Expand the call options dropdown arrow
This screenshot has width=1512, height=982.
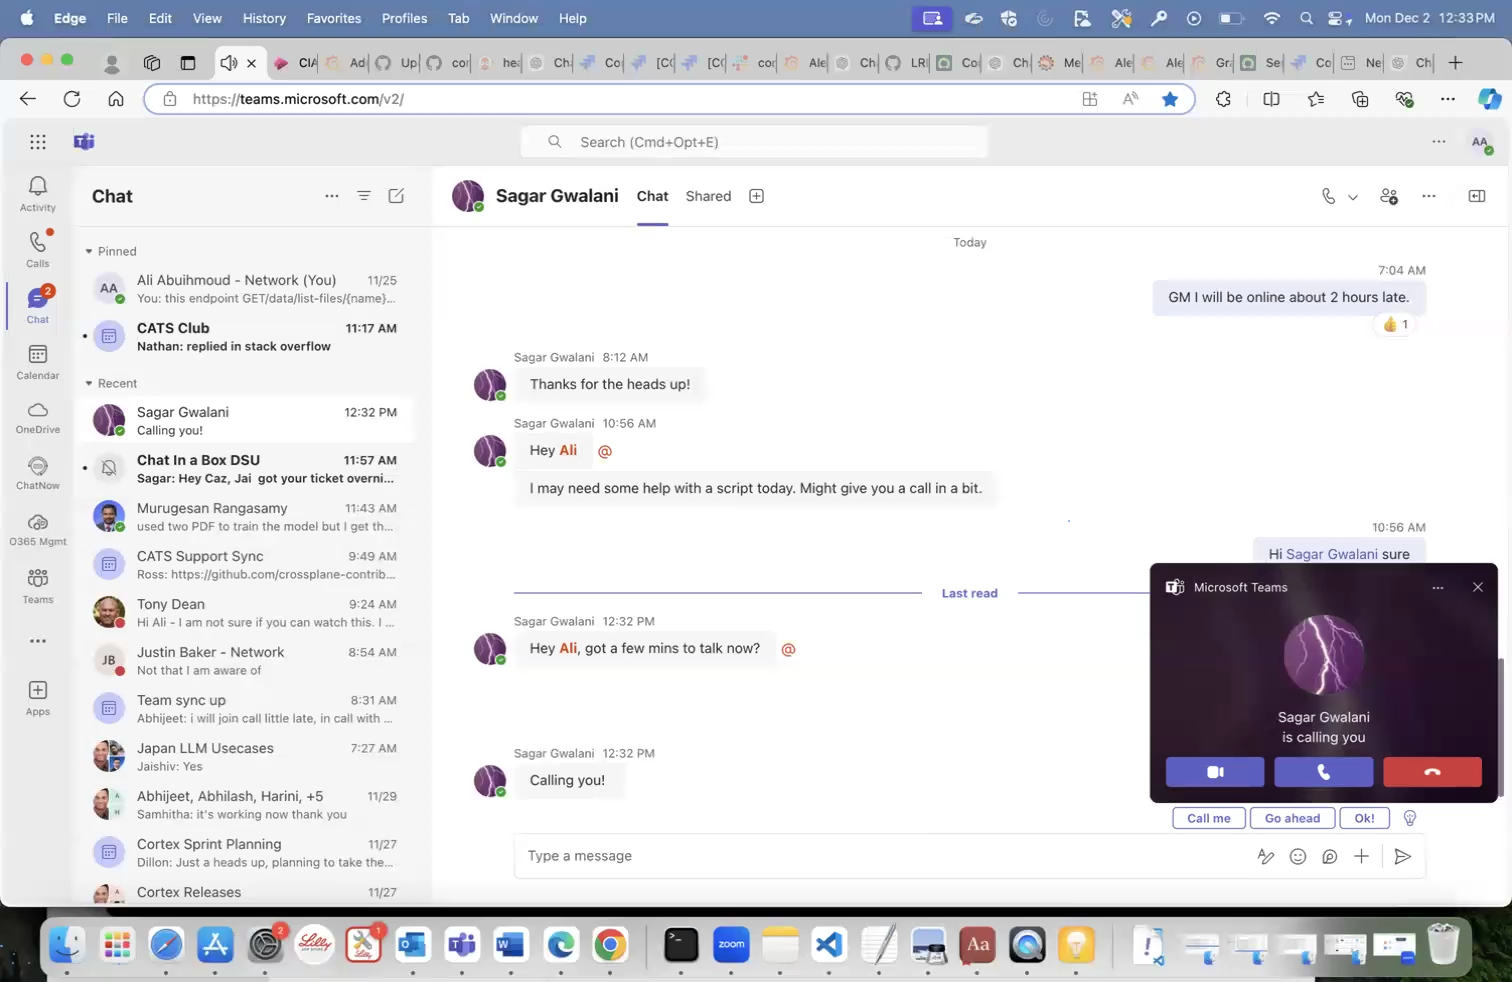(x=1353, y=197)
